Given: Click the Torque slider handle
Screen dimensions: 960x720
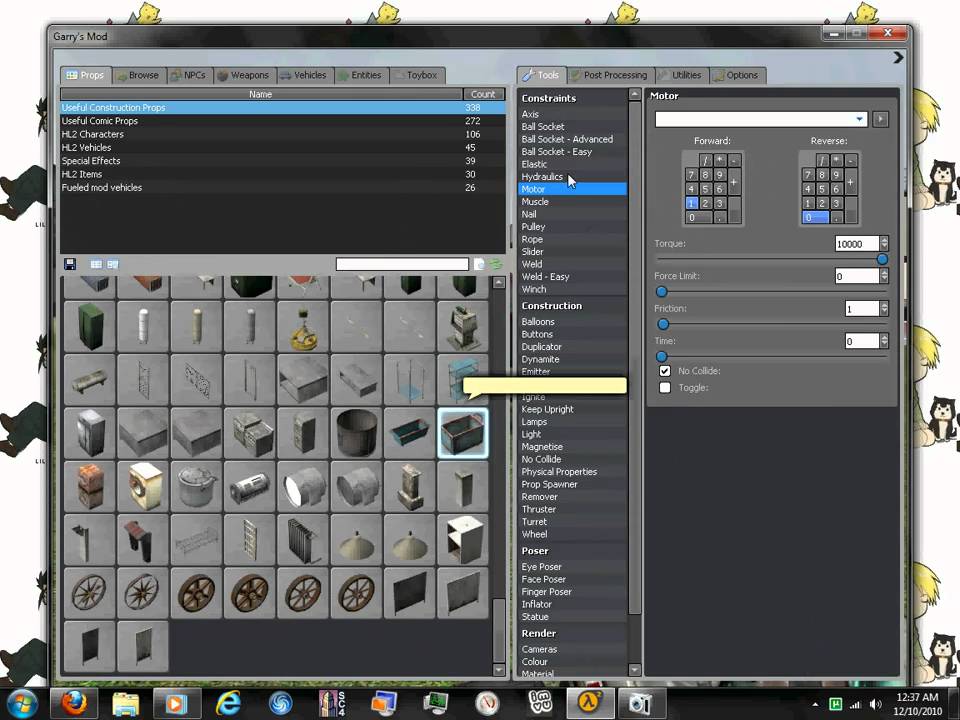Looking at the screenshot, I should coord(882,260).
